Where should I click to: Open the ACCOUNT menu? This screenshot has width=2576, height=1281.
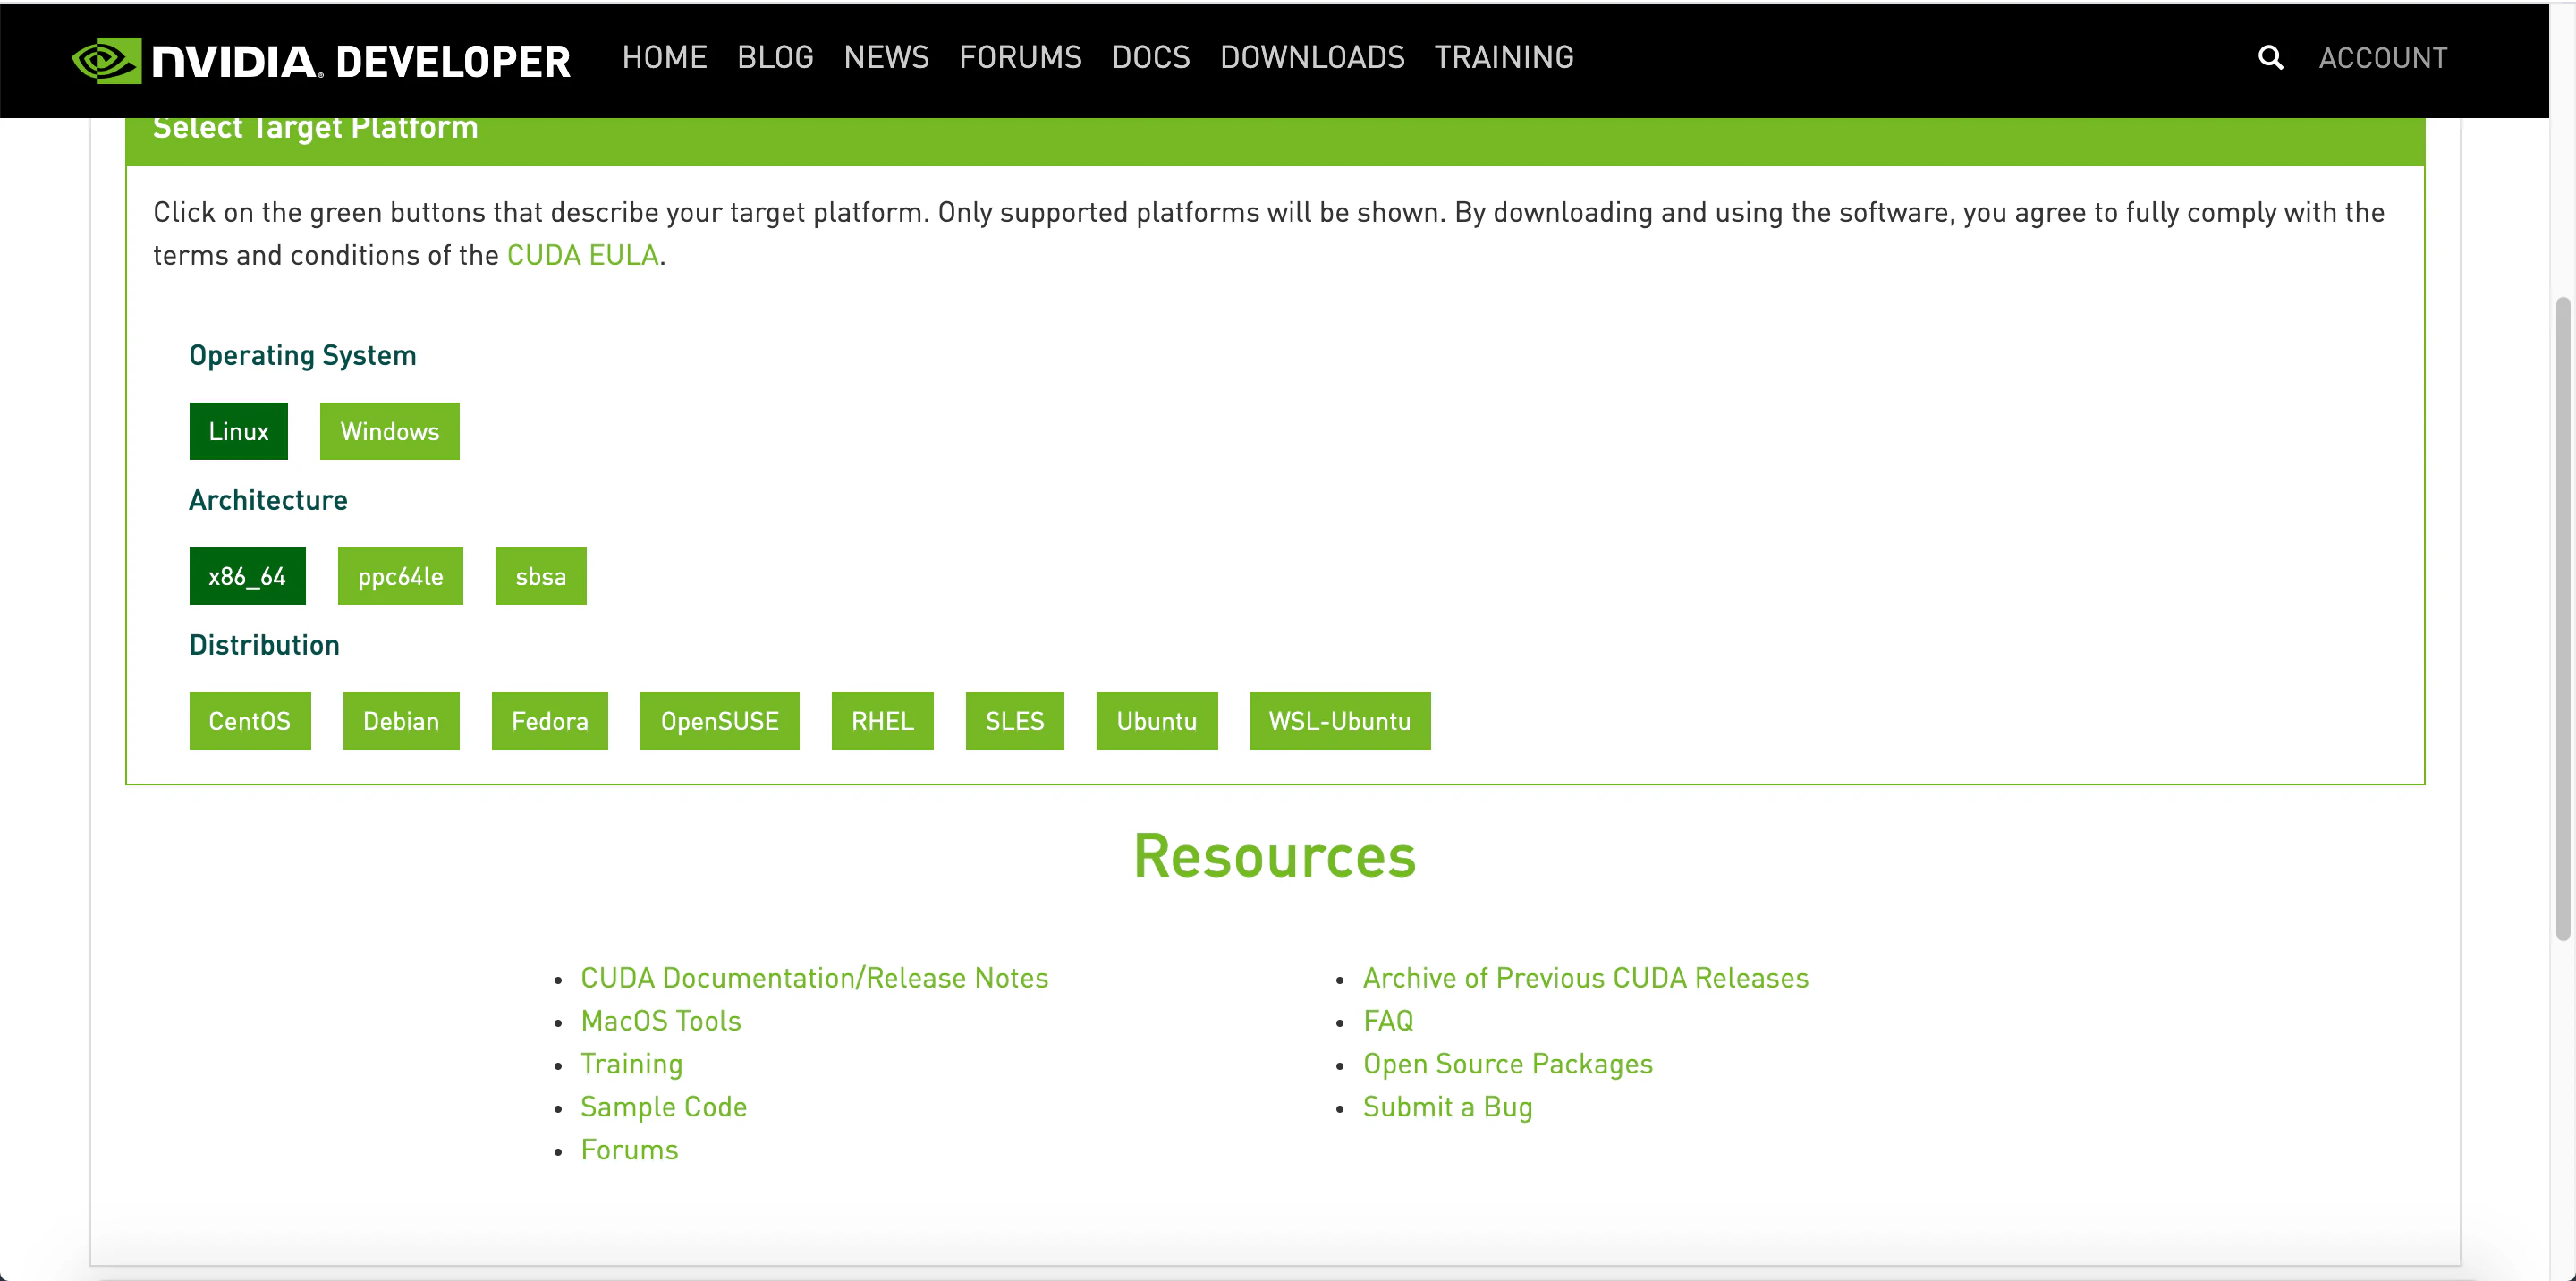tap(2382, 58)
